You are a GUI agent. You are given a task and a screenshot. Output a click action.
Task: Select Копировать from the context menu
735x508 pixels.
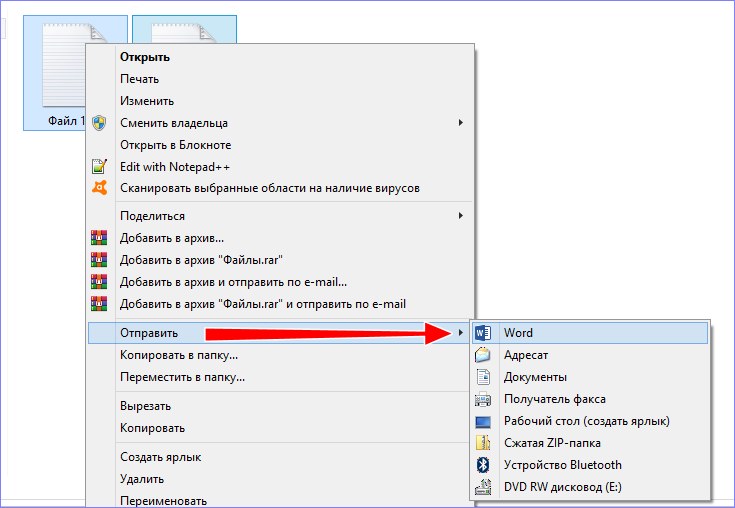[280, 428]
